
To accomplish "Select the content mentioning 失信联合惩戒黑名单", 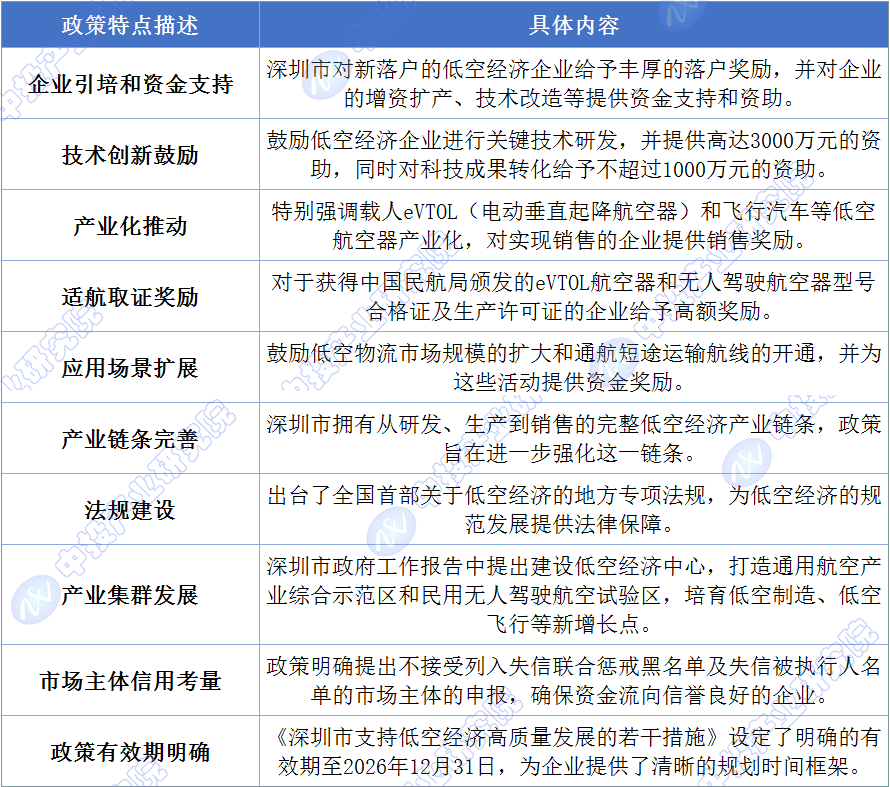I will [x=574, y=681].
